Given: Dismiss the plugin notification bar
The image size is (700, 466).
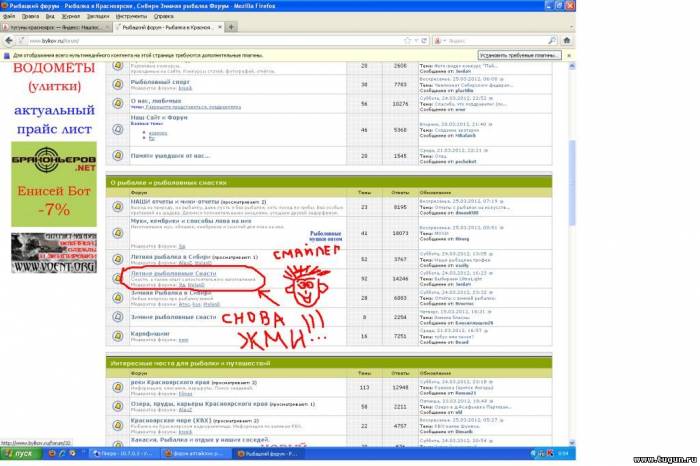Looking at the screenshot, I should point(569,55).
